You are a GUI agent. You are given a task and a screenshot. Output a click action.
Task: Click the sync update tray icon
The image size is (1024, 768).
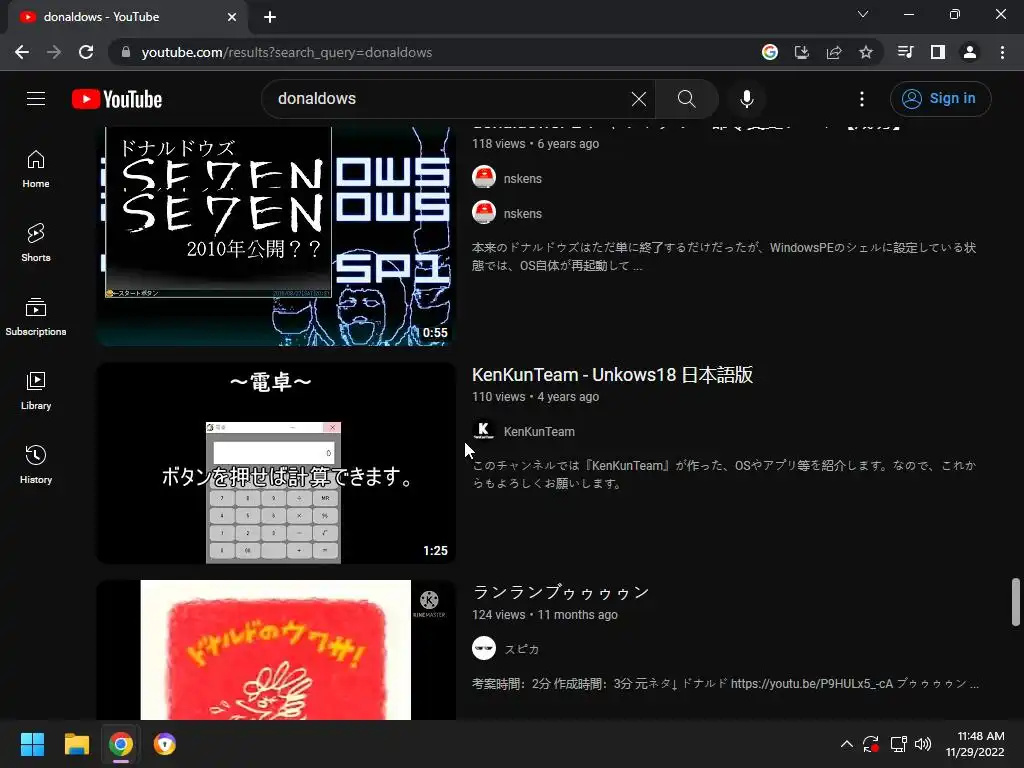tap(871, 744)
